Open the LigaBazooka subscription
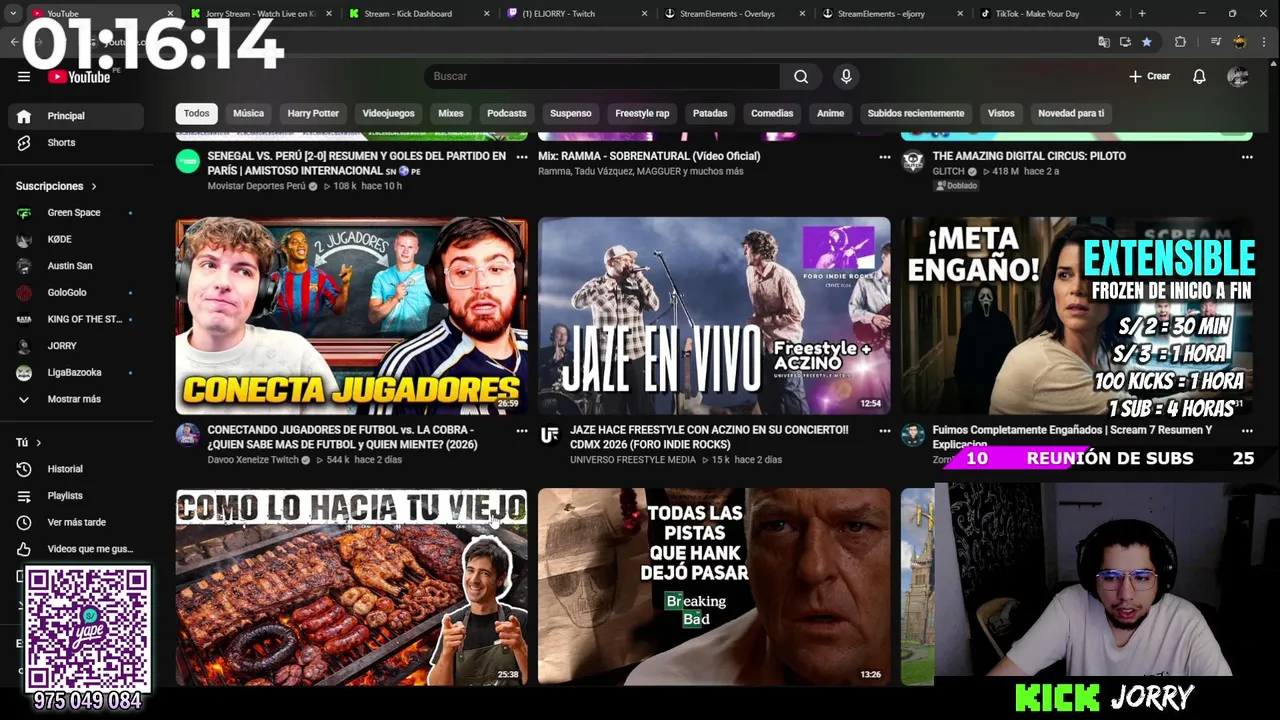 pos(76,372)
